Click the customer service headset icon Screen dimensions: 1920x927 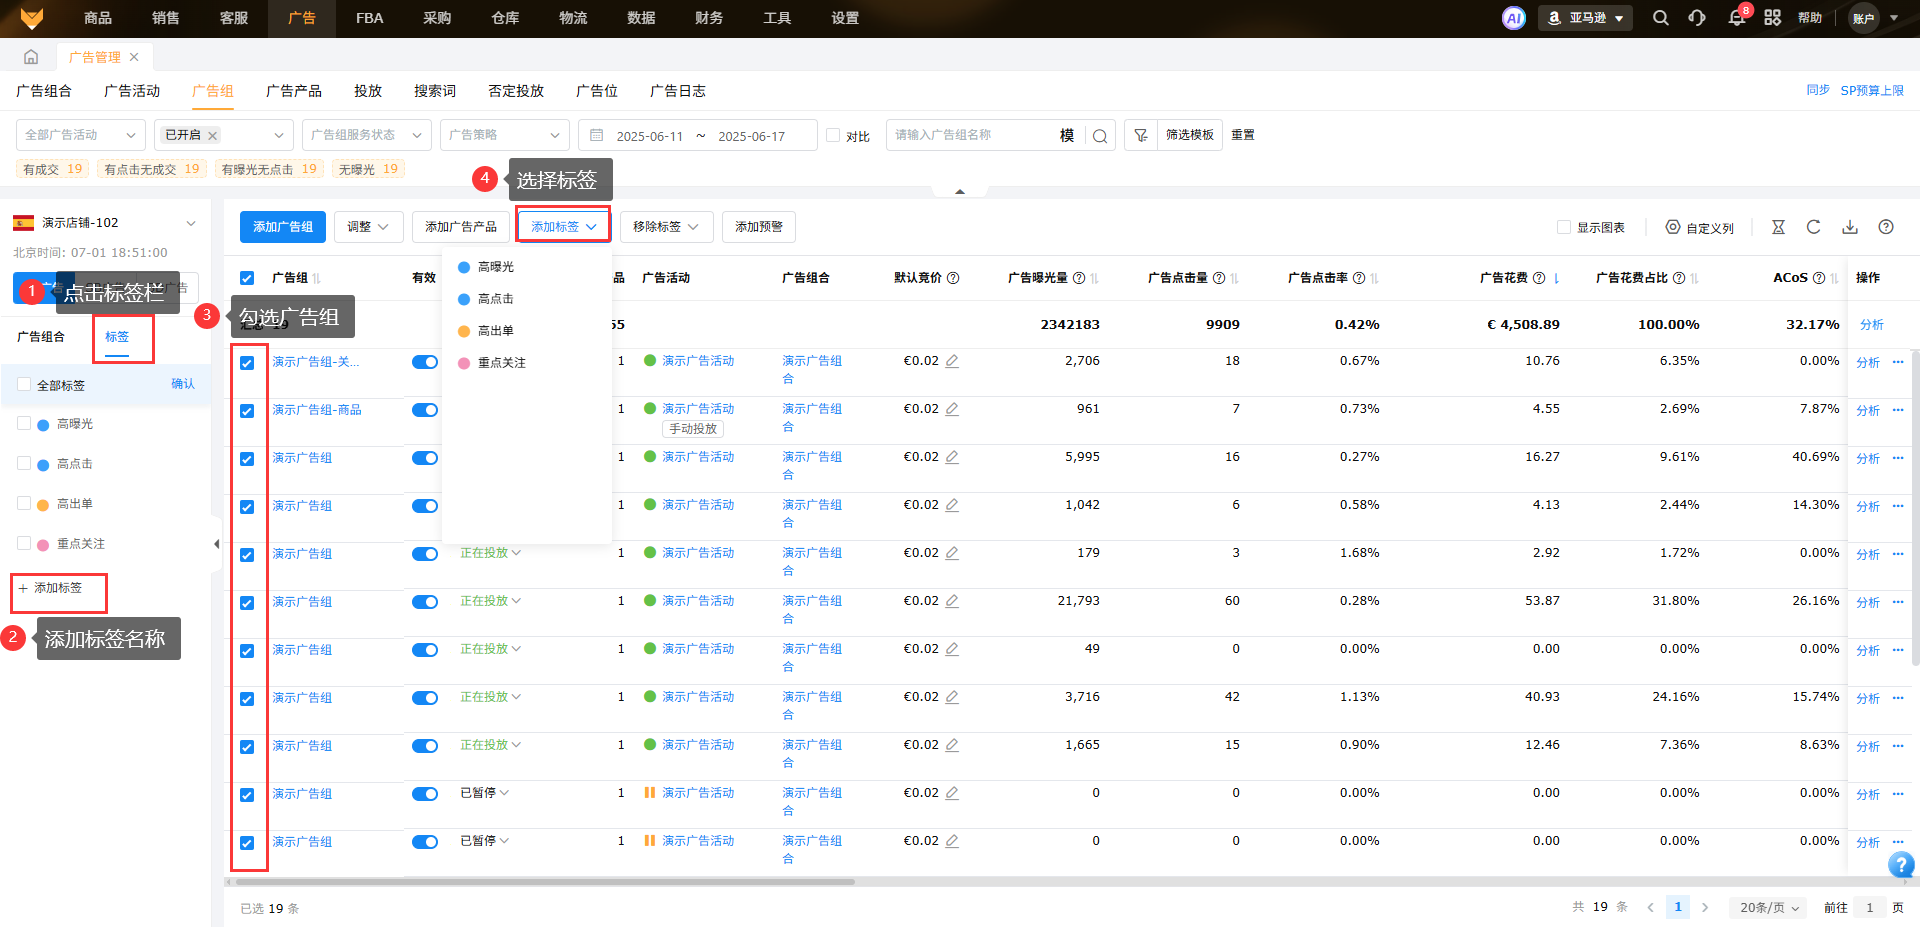tap(1697, 18)
